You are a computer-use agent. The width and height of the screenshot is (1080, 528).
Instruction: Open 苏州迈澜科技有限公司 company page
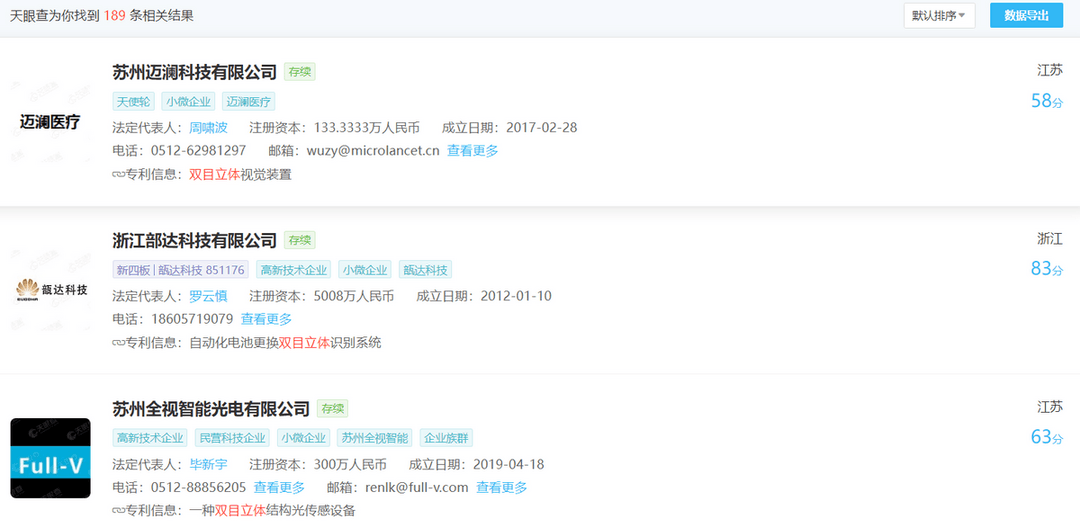(x=194, y=72)
